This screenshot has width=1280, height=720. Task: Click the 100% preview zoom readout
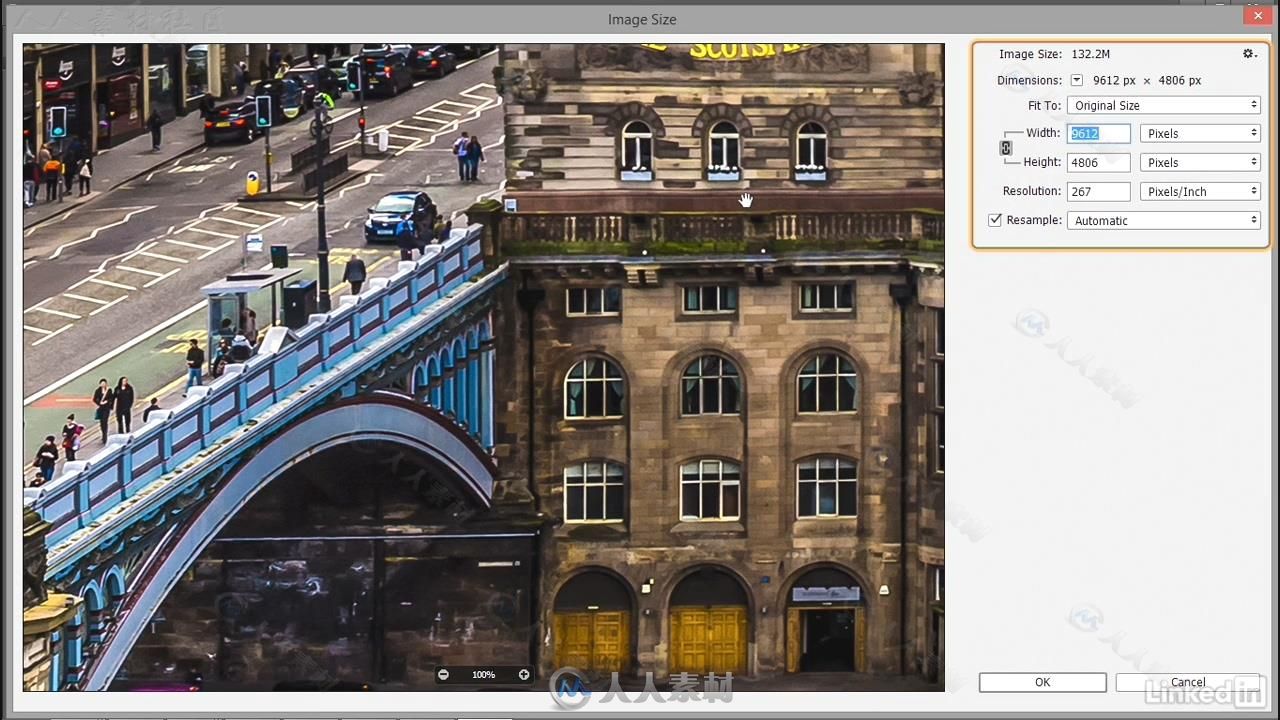click(484, 675)
